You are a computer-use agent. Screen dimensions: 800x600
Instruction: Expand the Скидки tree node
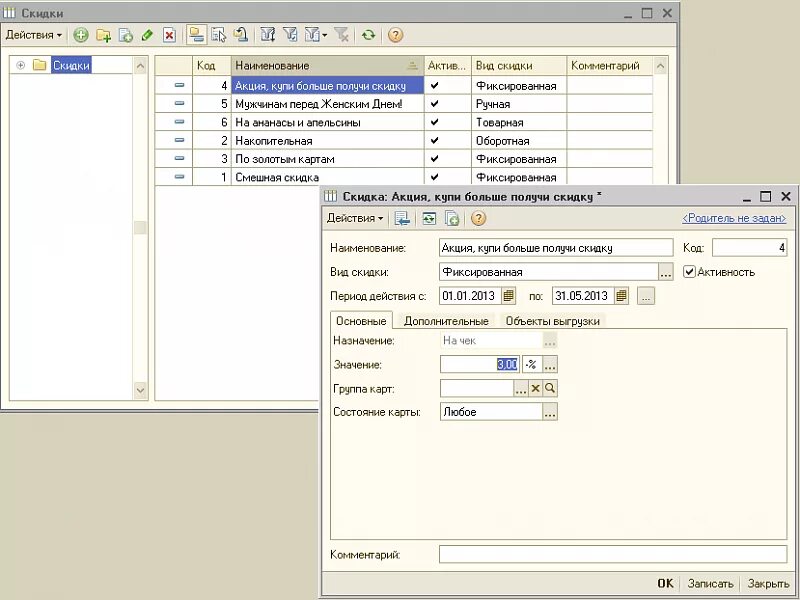[20, 65]
